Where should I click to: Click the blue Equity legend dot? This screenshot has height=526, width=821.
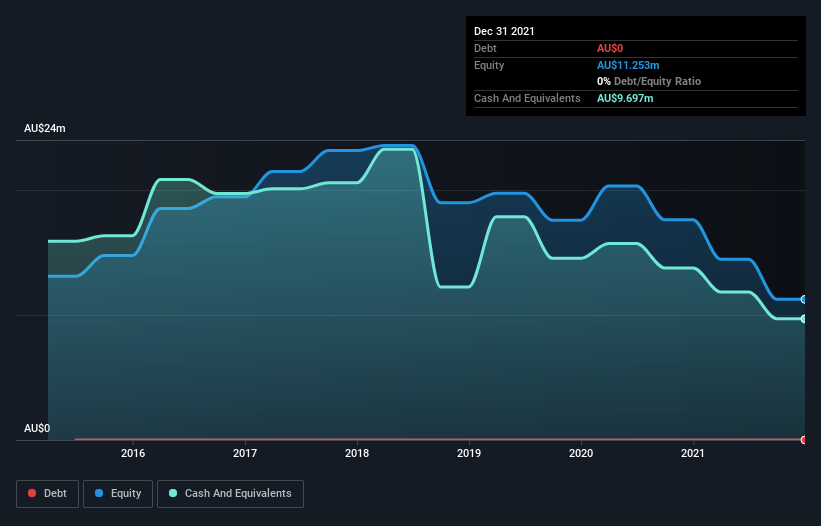99,493
